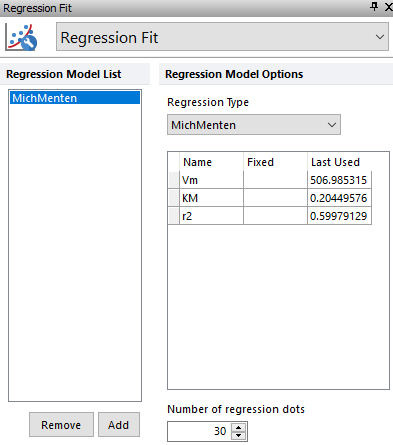Click the Last Used column header
The image size is (393, 445).
(x=339, y=162)
